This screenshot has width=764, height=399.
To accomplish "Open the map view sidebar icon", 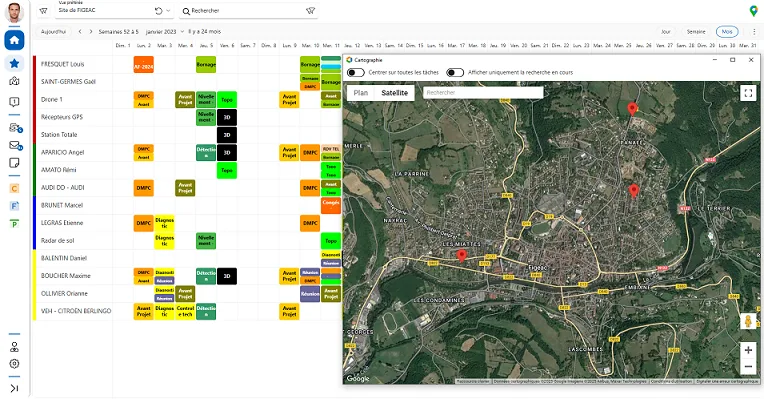I will 14,81.
